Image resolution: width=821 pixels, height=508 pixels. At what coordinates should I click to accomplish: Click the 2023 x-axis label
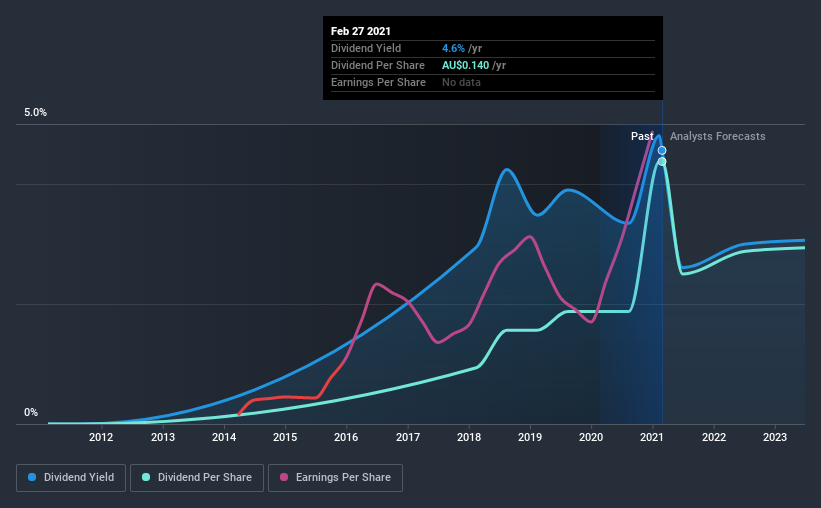click(x=774, y=437)
